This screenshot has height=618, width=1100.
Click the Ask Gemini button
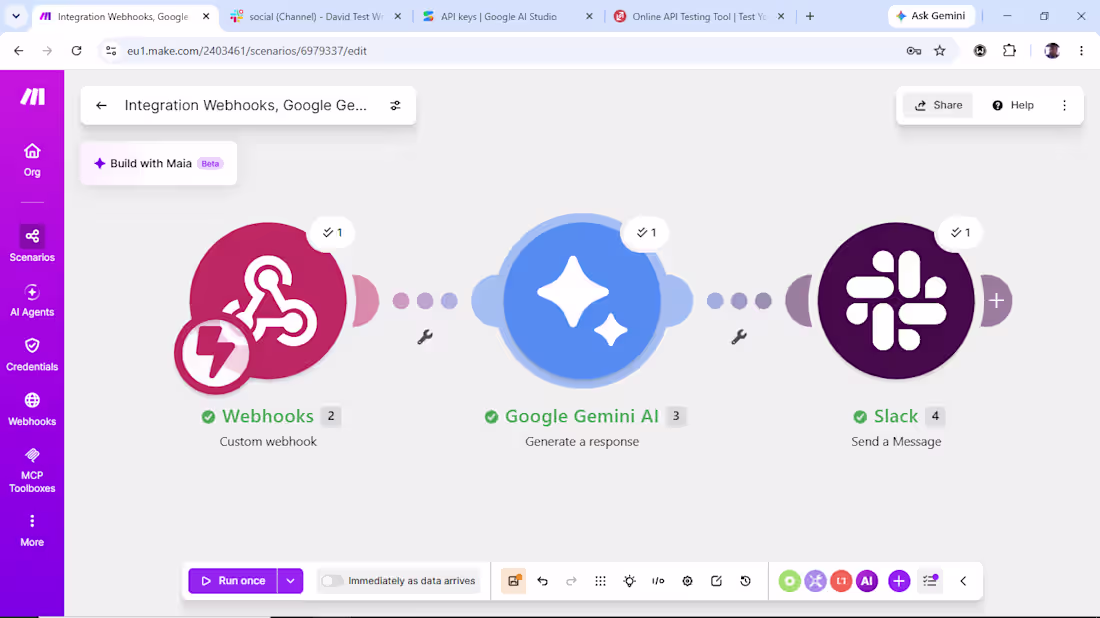931,15
